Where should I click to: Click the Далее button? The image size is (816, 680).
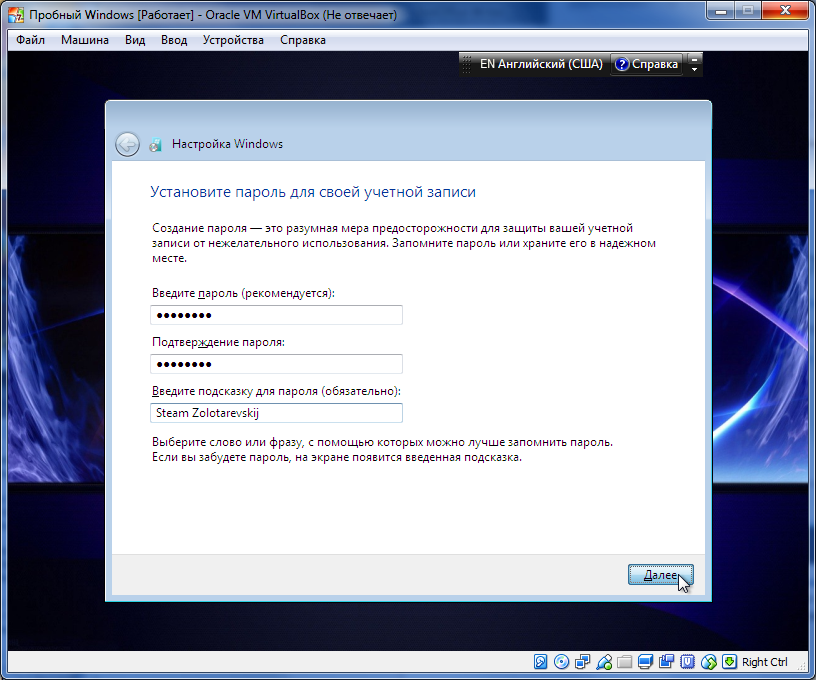point(659,575)
